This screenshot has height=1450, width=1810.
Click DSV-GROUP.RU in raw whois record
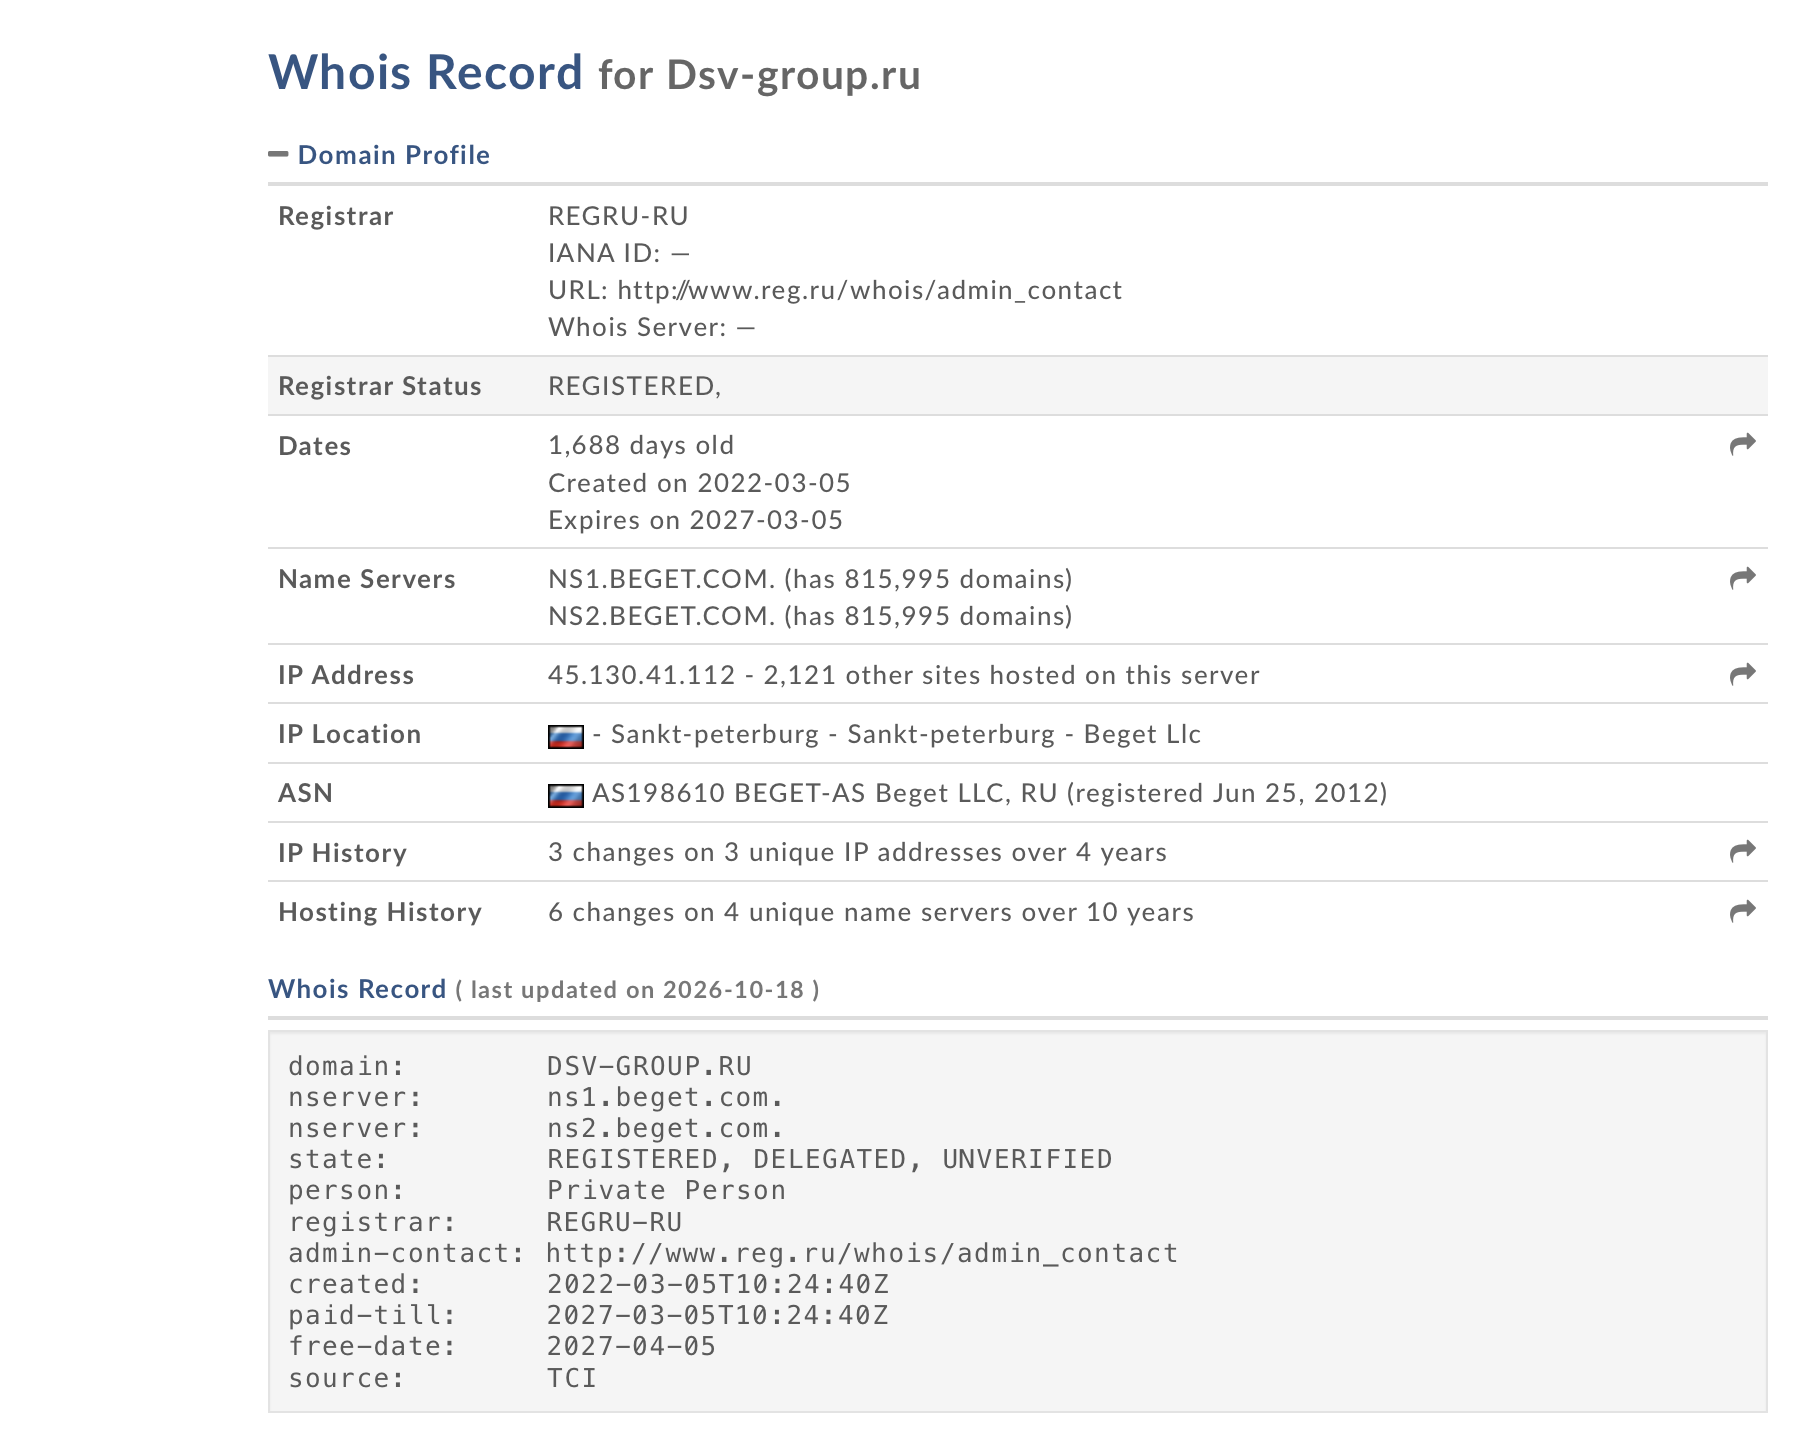coord(649,1066)
